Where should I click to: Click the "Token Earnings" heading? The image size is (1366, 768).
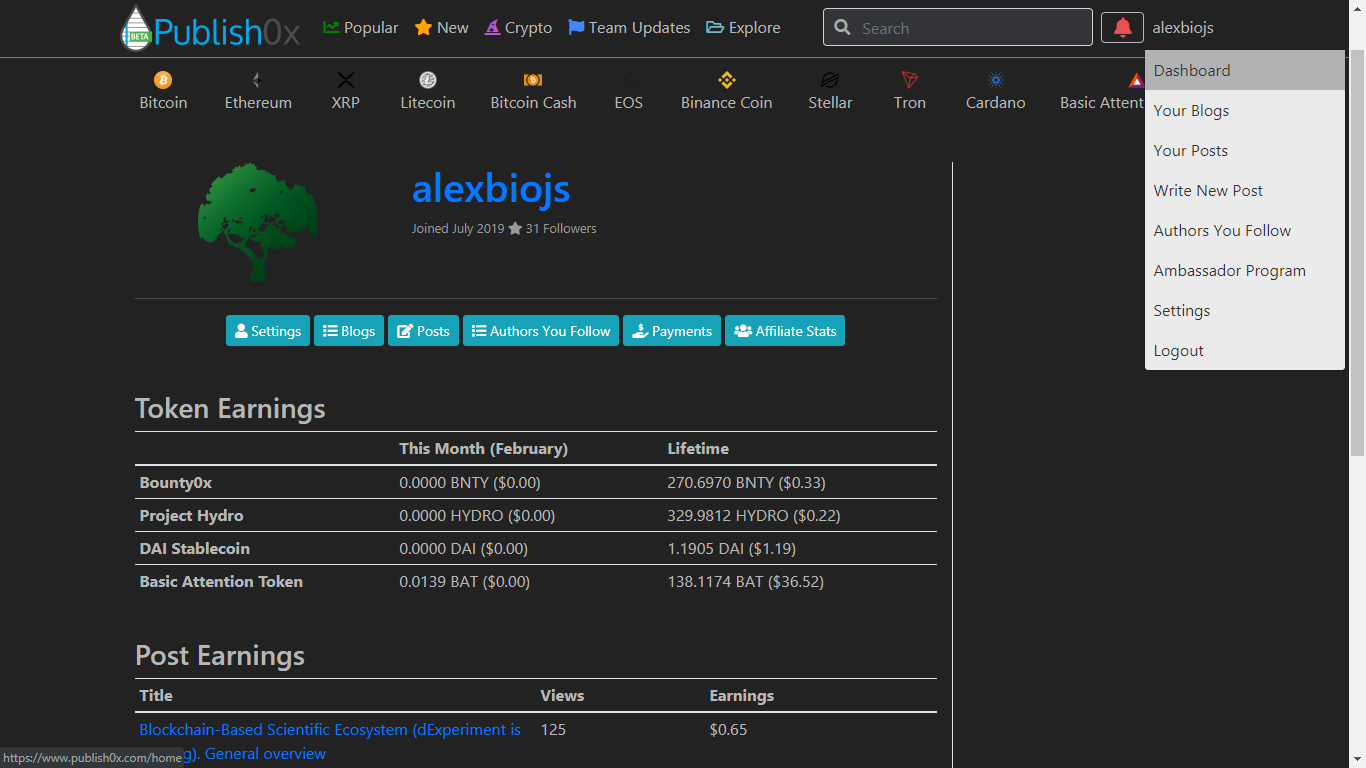coord(230,408)
